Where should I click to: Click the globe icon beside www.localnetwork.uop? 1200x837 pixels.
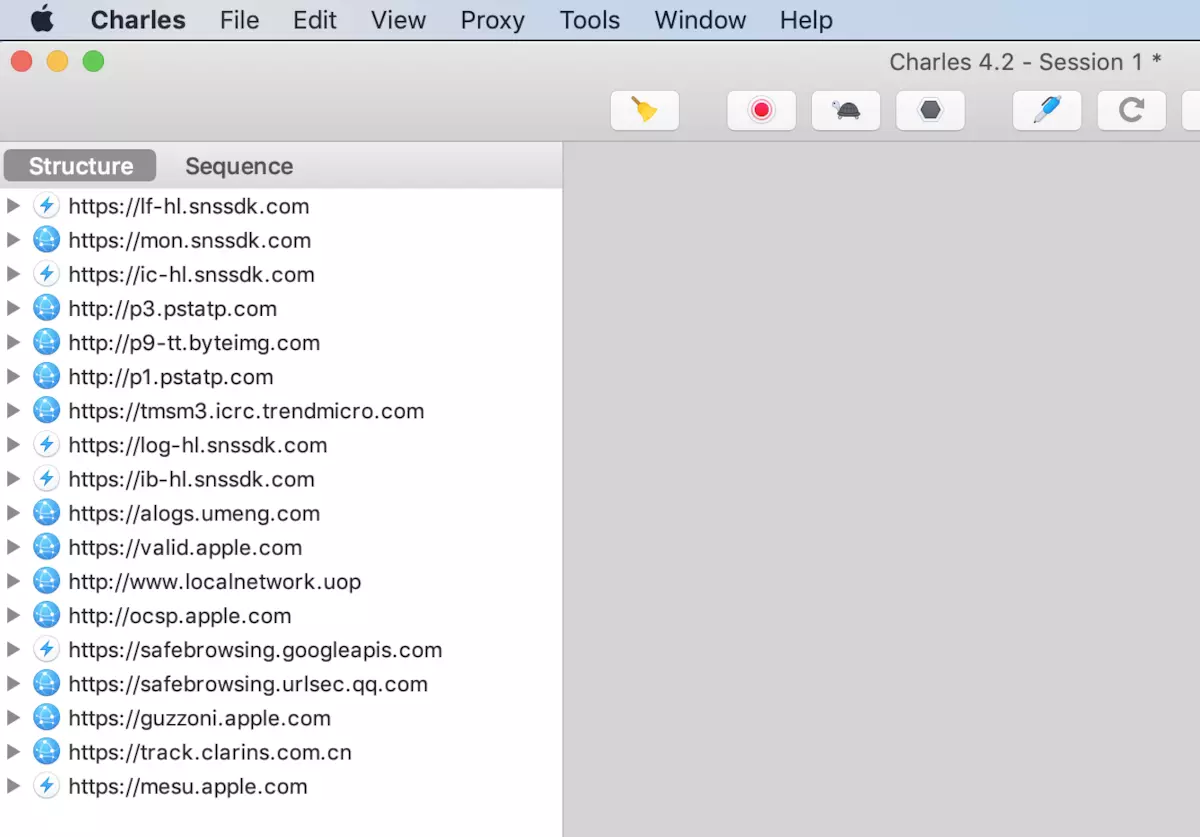pyautogui.click(x=46, y=581)
